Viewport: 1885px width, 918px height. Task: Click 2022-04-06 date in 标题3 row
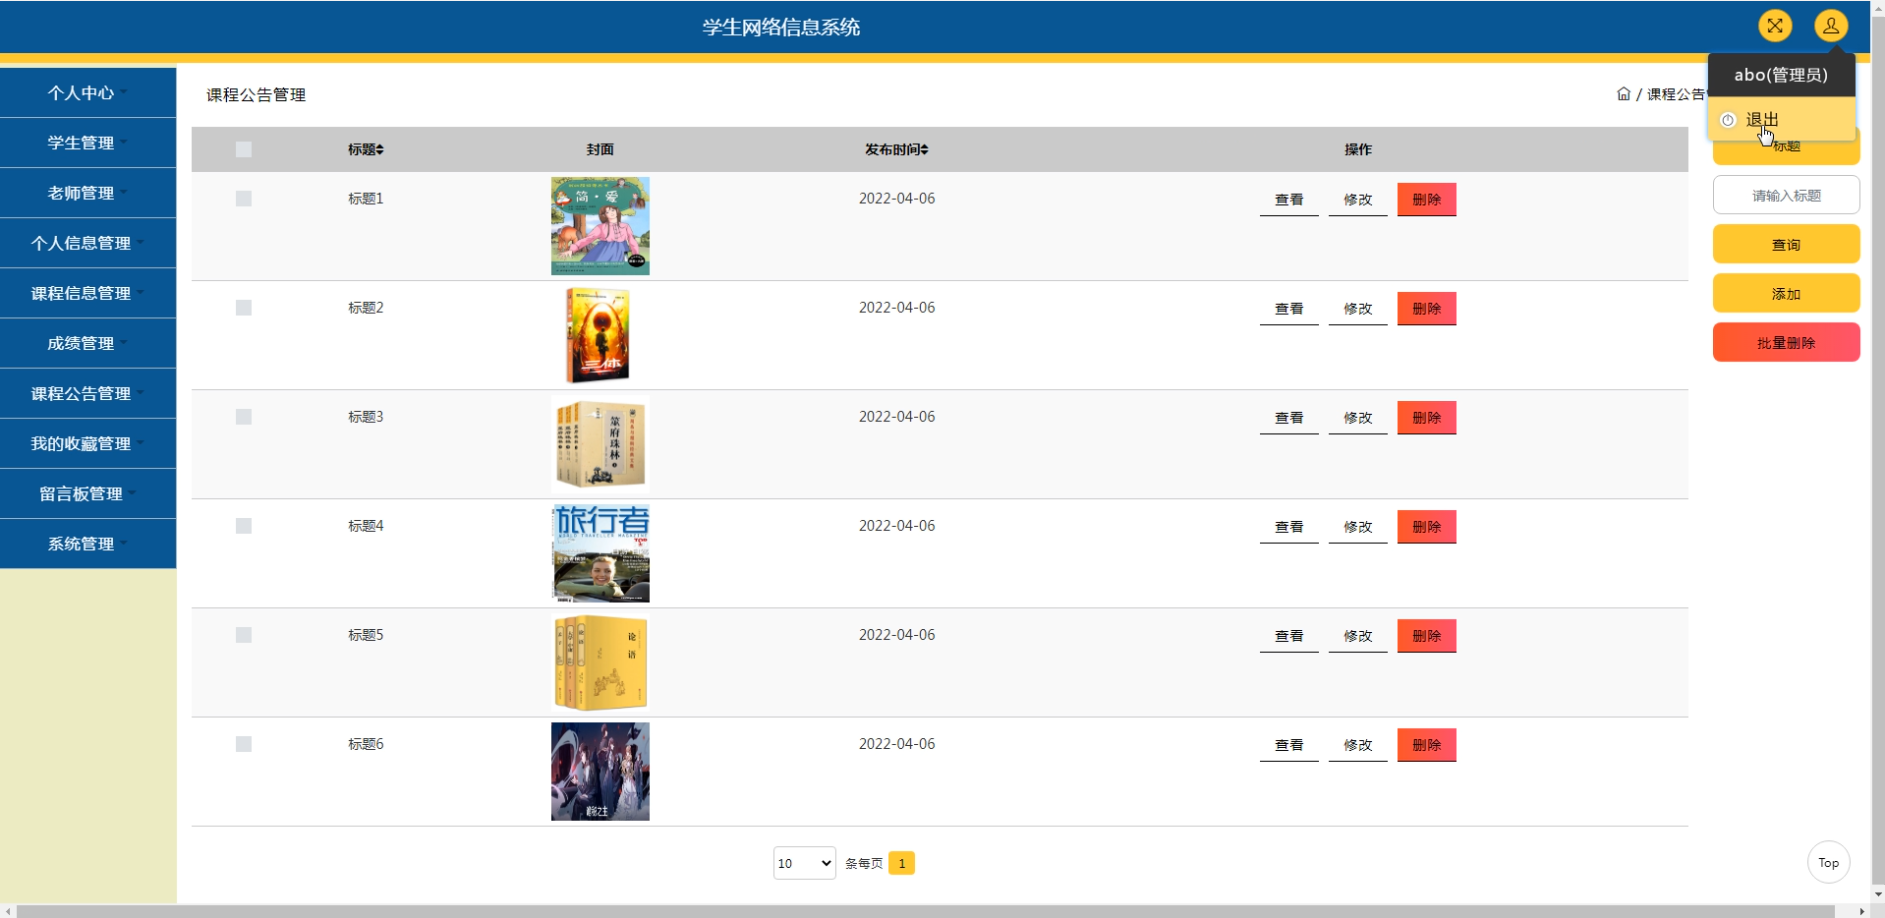point(897,416)
